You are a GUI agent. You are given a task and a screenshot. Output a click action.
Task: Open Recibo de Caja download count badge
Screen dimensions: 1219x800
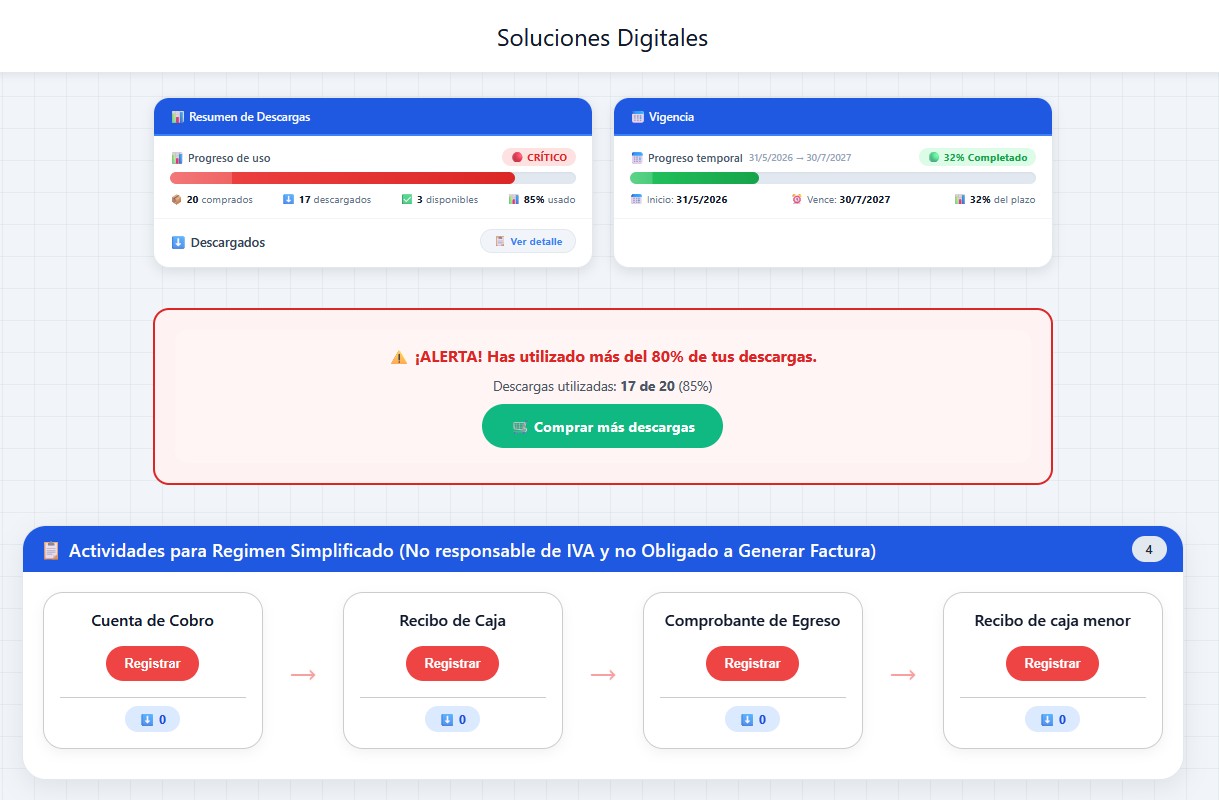(452, 719)
